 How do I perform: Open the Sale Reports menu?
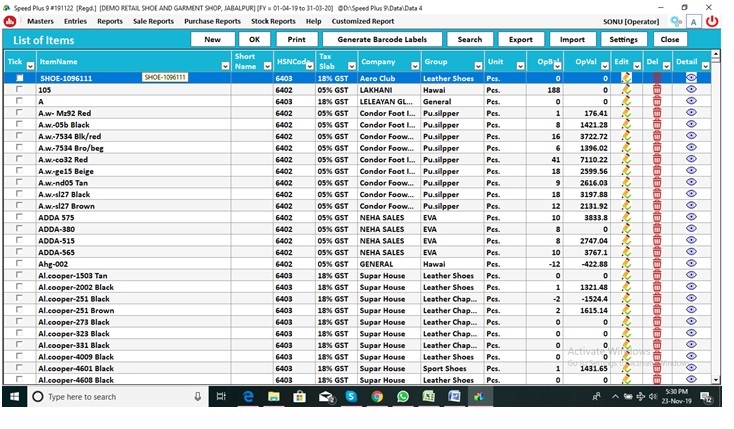point(153,21)
